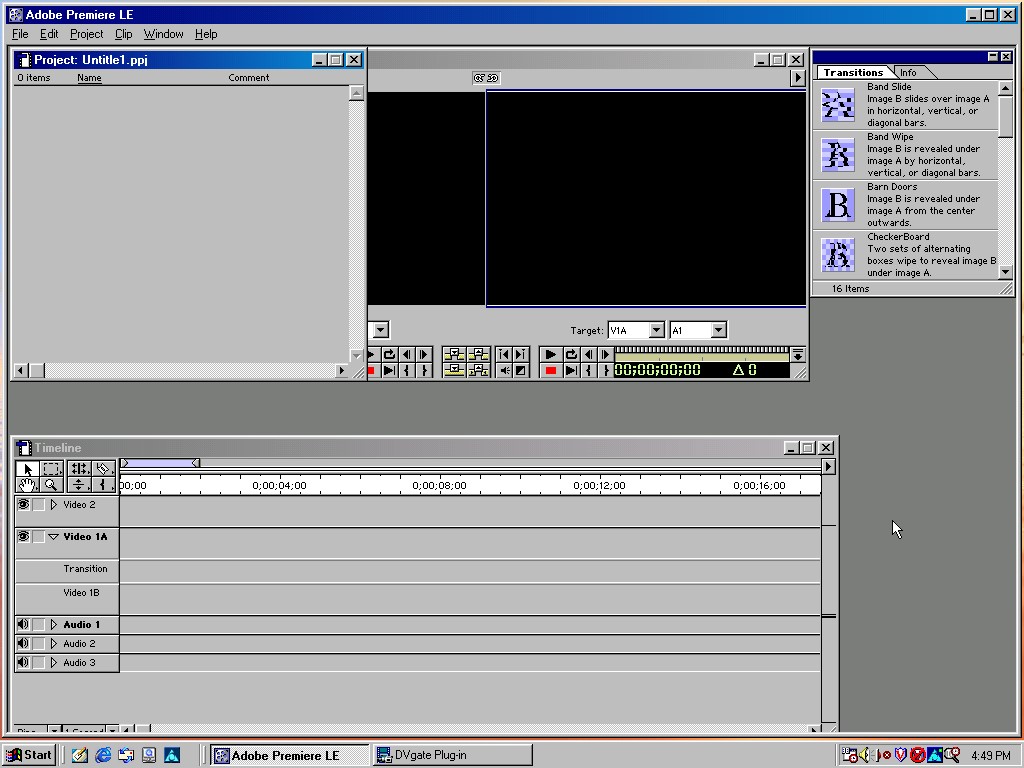This screenshot has height=768, width=1024.
Task: Click the Band Slide transition icon
Action: pyautogui.click(x=838, y=105)
